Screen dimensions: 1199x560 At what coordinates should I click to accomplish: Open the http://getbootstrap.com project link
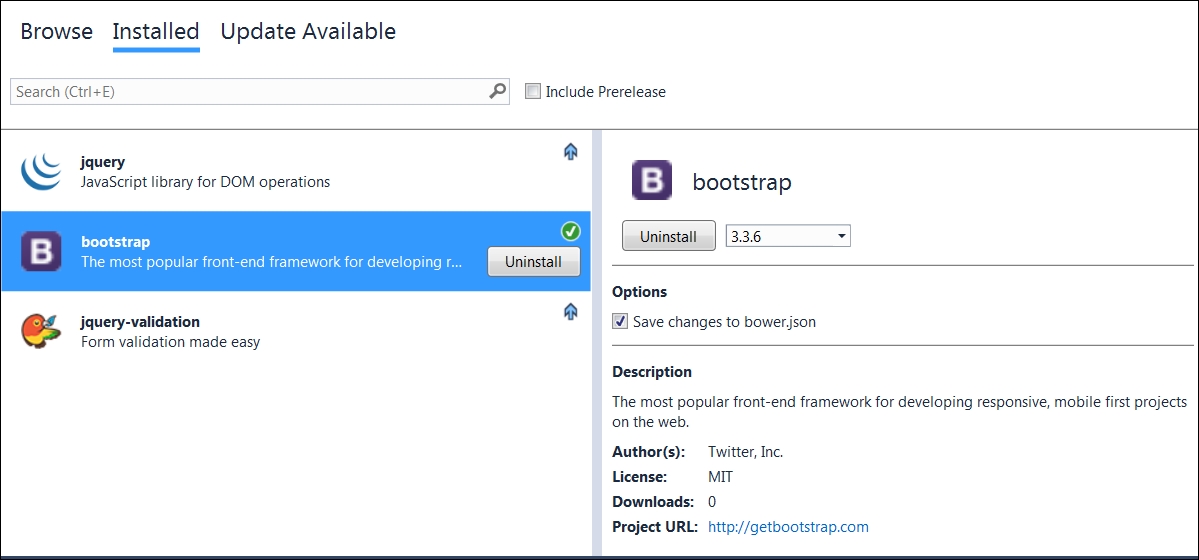pos(788,526)
